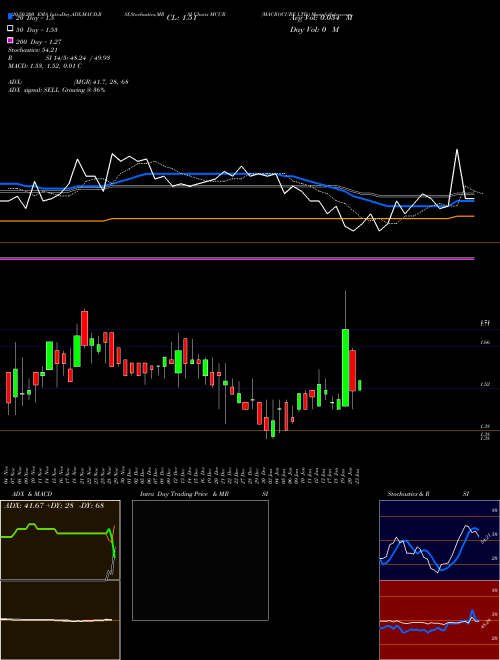The image size is (500, 660).
Task: Click the tallest green candlestick near chart end
Action: click(x=345, y=367)
